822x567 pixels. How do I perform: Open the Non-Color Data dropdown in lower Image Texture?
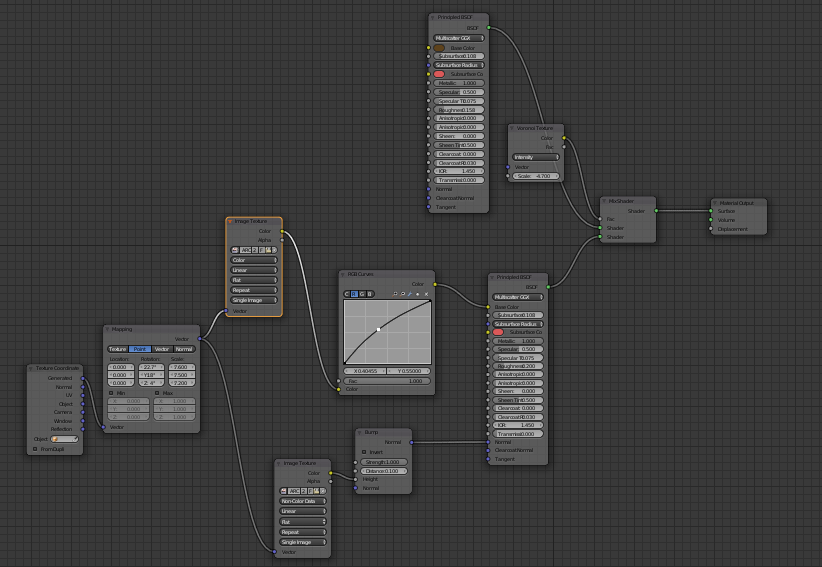coord(302,501)
